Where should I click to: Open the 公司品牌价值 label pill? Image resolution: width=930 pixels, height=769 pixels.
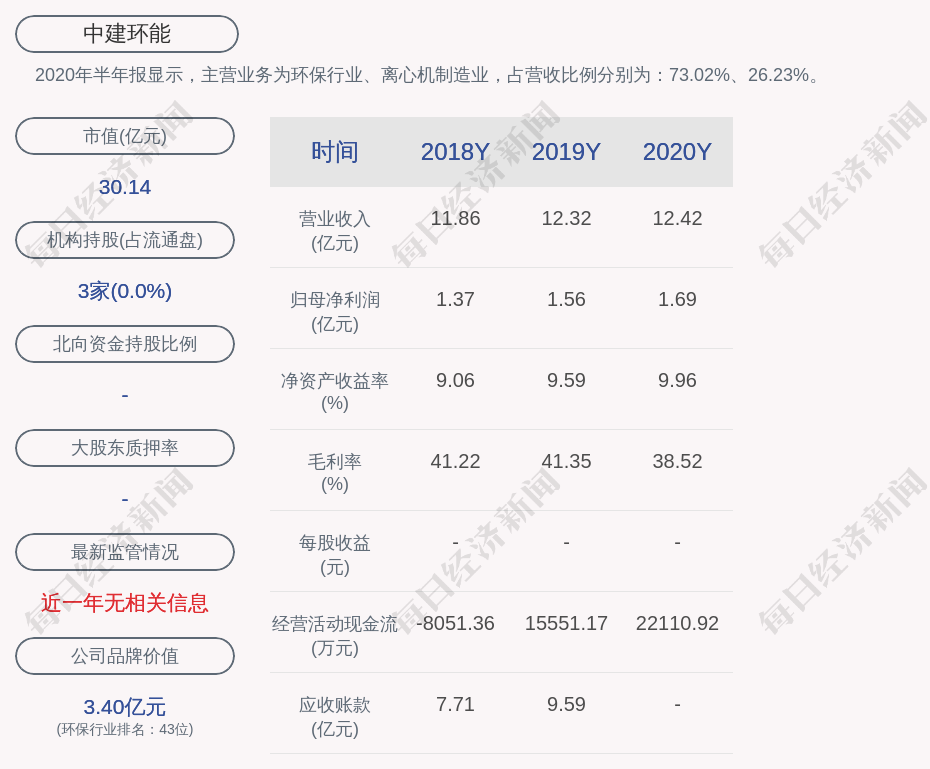pyautogui.click(x=125, y=656)
